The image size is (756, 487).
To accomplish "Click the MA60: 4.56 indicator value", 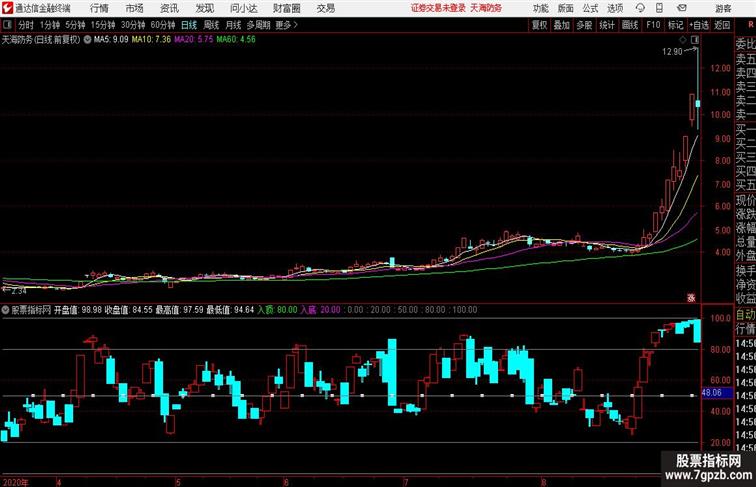I will 236,40.
